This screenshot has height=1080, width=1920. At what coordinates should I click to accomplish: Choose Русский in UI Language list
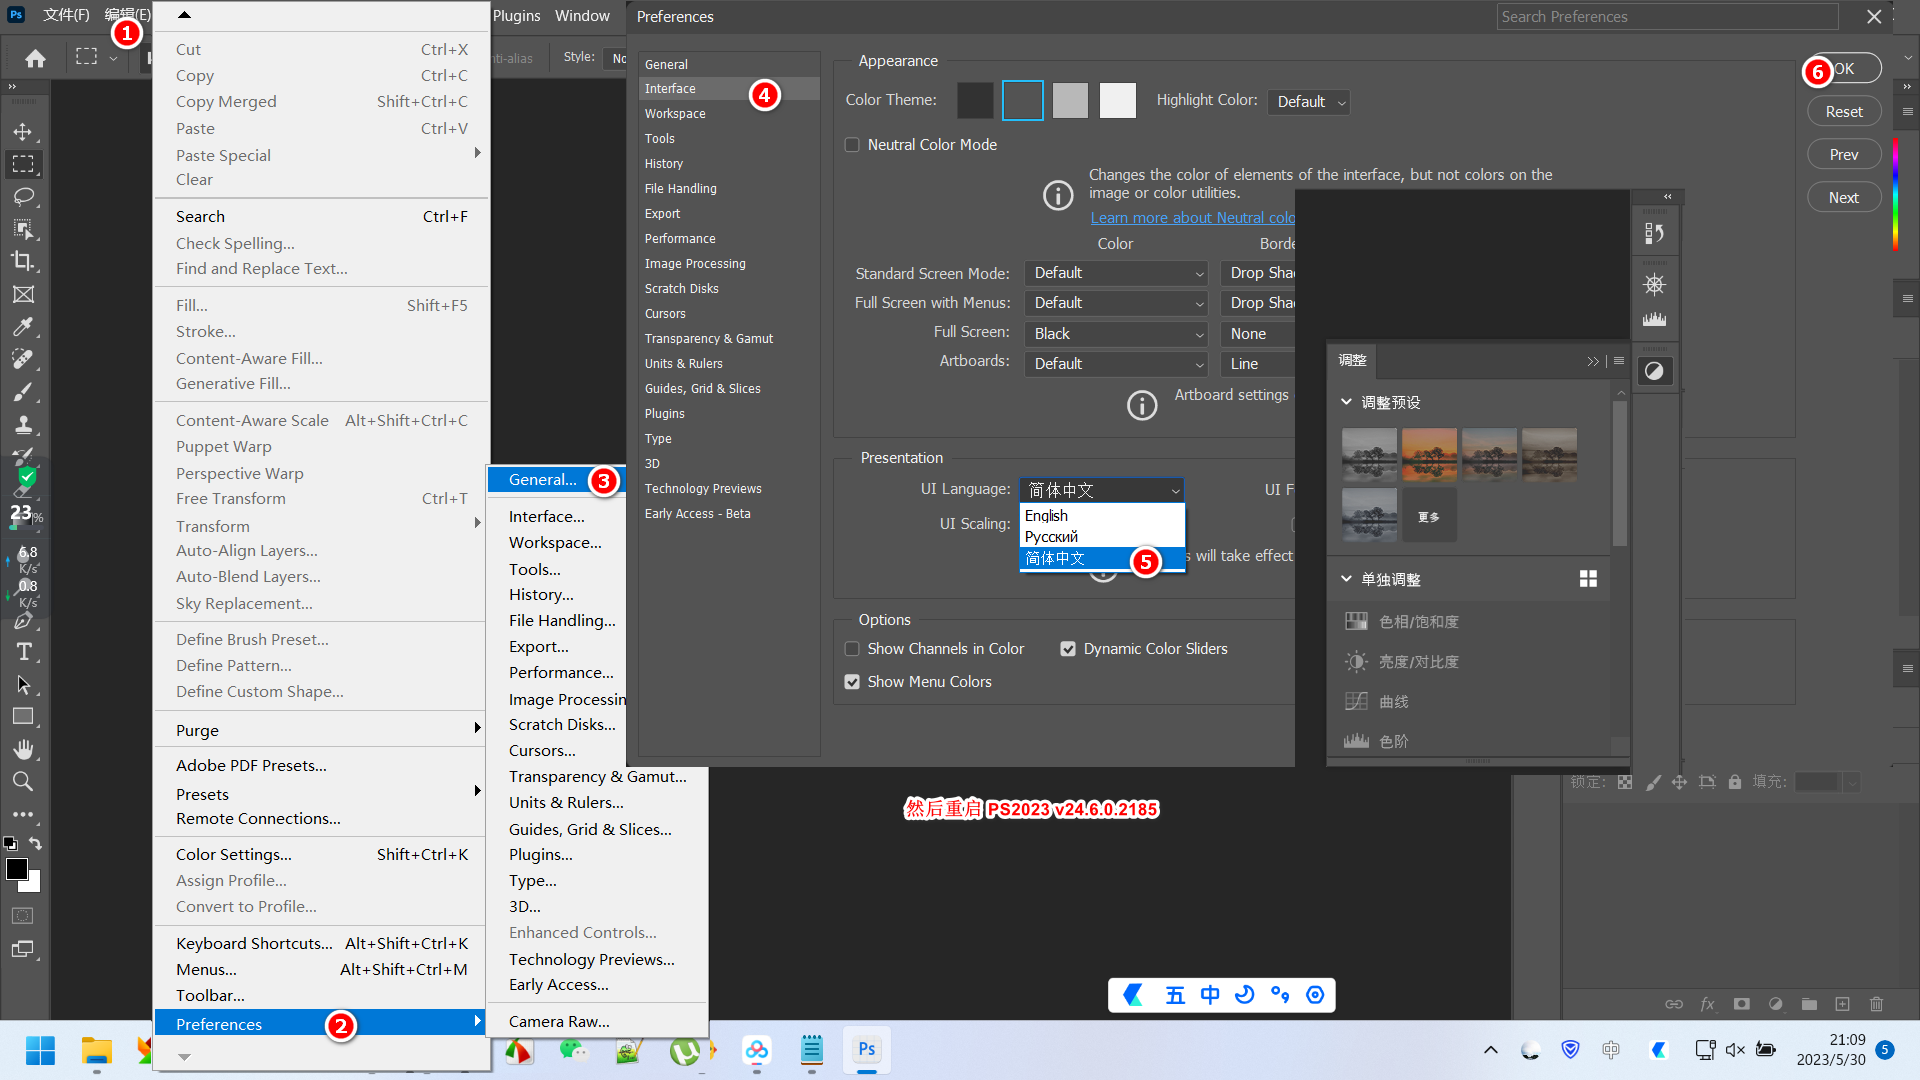point(1102,537)
